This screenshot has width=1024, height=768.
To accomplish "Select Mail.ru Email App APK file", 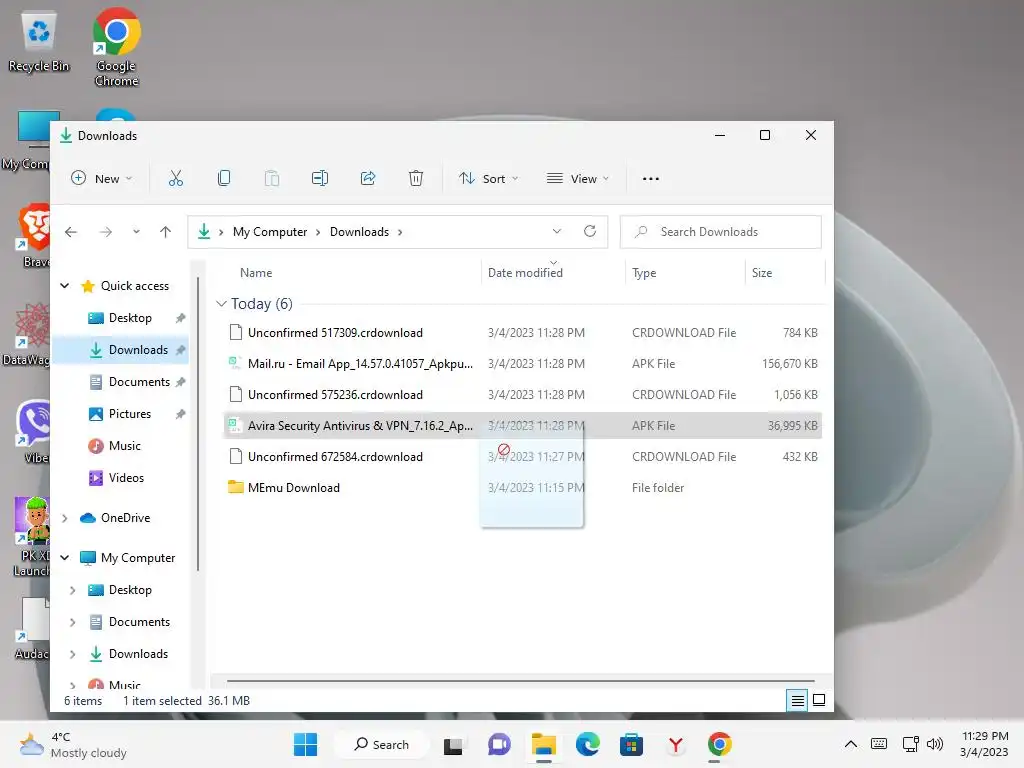I will pos(522,364).
